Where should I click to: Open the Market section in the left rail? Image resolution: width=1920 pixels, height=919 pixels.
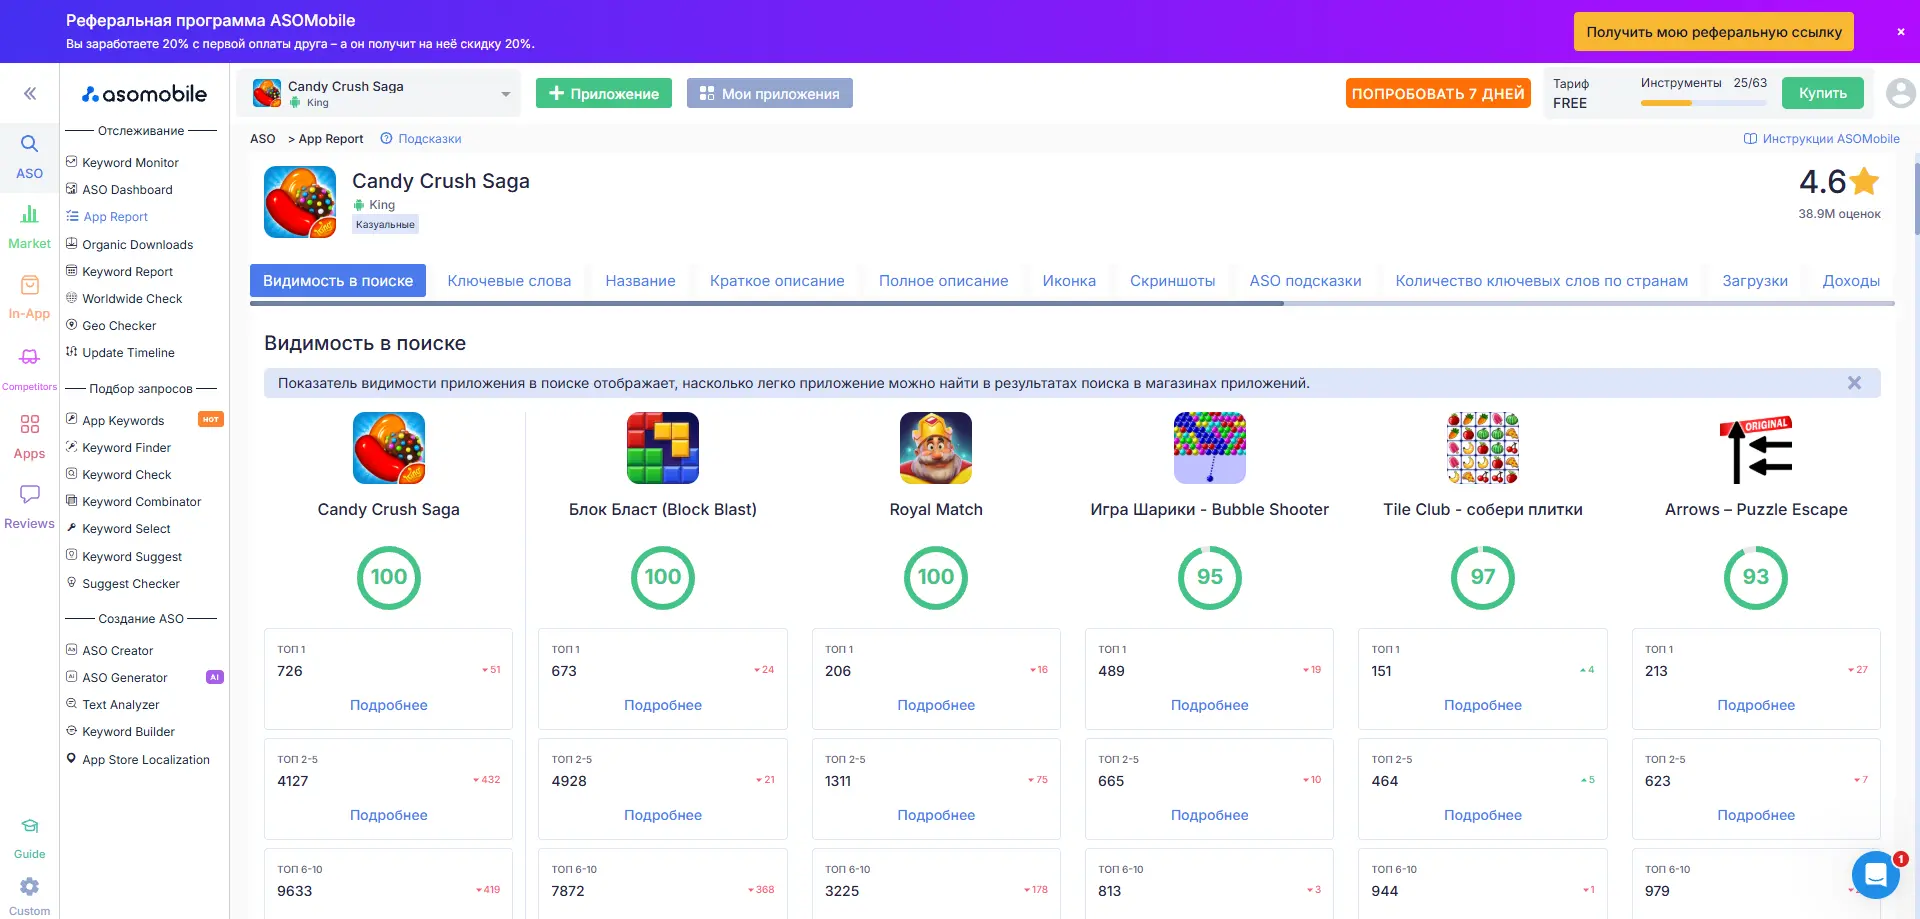click(29, 228)
